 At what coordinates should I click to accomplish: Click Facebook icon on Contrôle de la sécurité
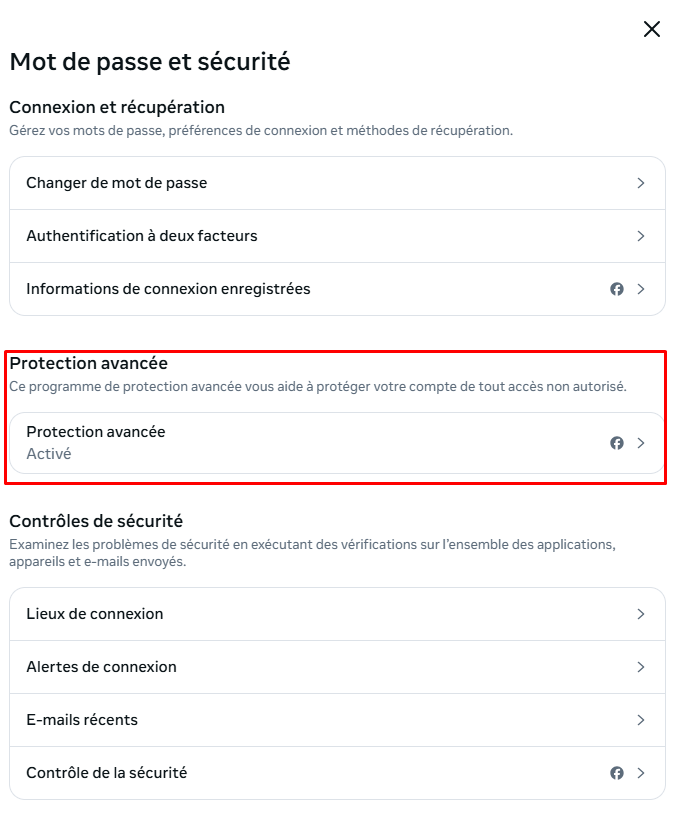tap(617, 773)
